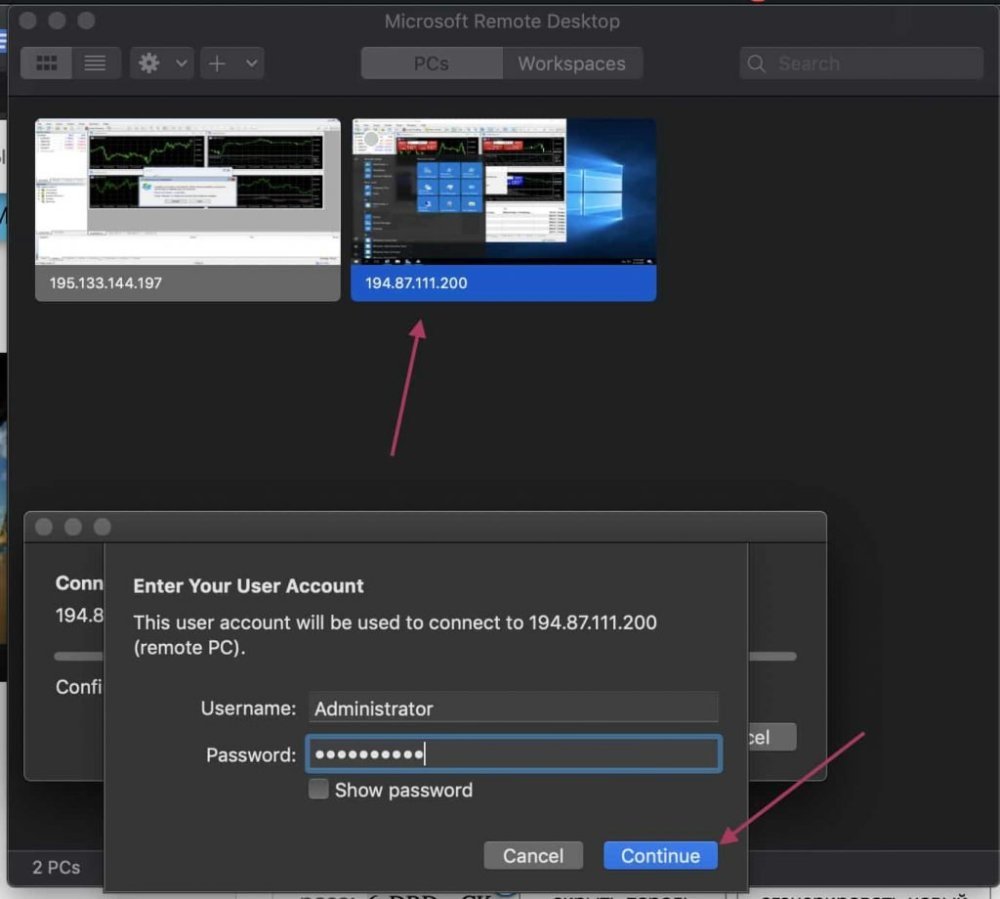Select the 194.87.111.200 label
The image size is (1000, 899).
click(416, 283)
